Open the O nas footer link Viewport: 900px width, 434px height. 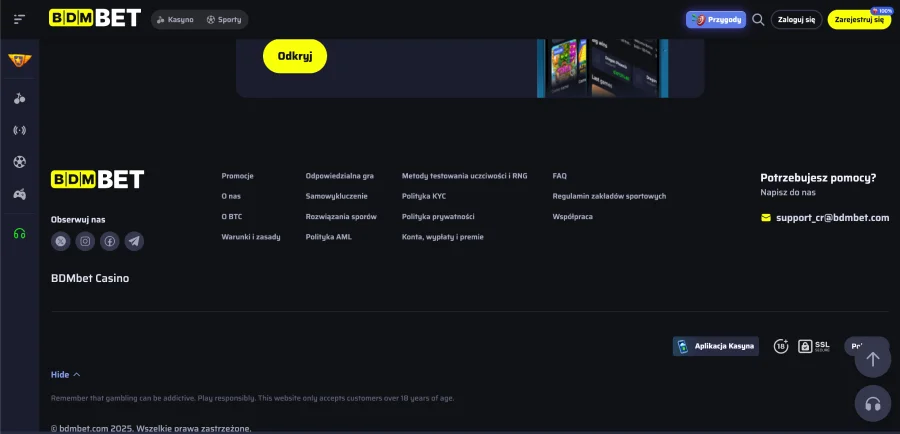click(x=231, y=196)
